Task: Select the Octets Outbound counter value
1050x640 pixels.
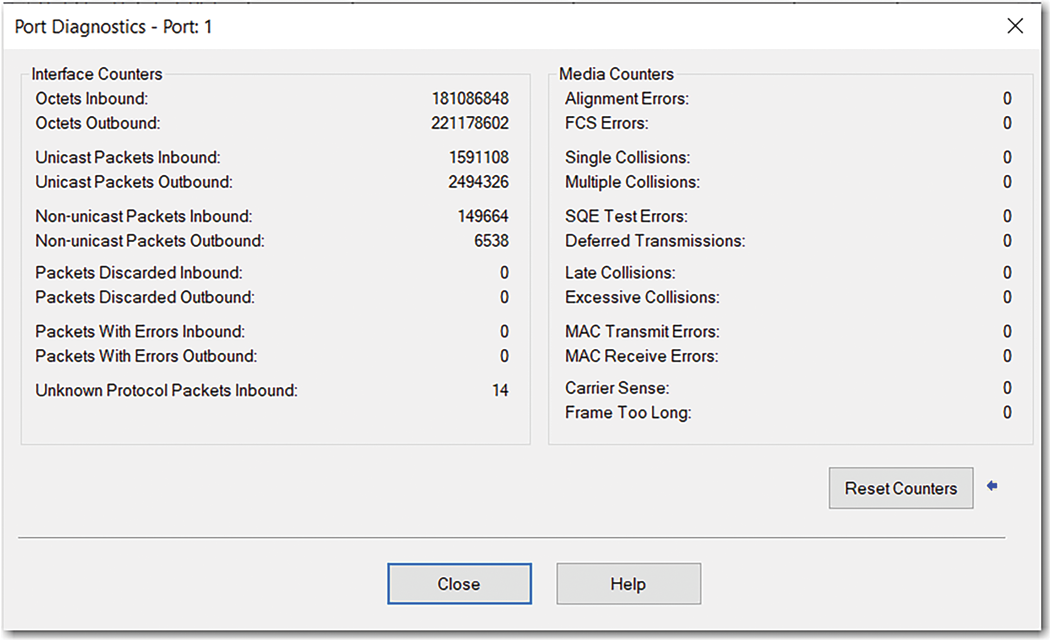Action: coord(472,123)
